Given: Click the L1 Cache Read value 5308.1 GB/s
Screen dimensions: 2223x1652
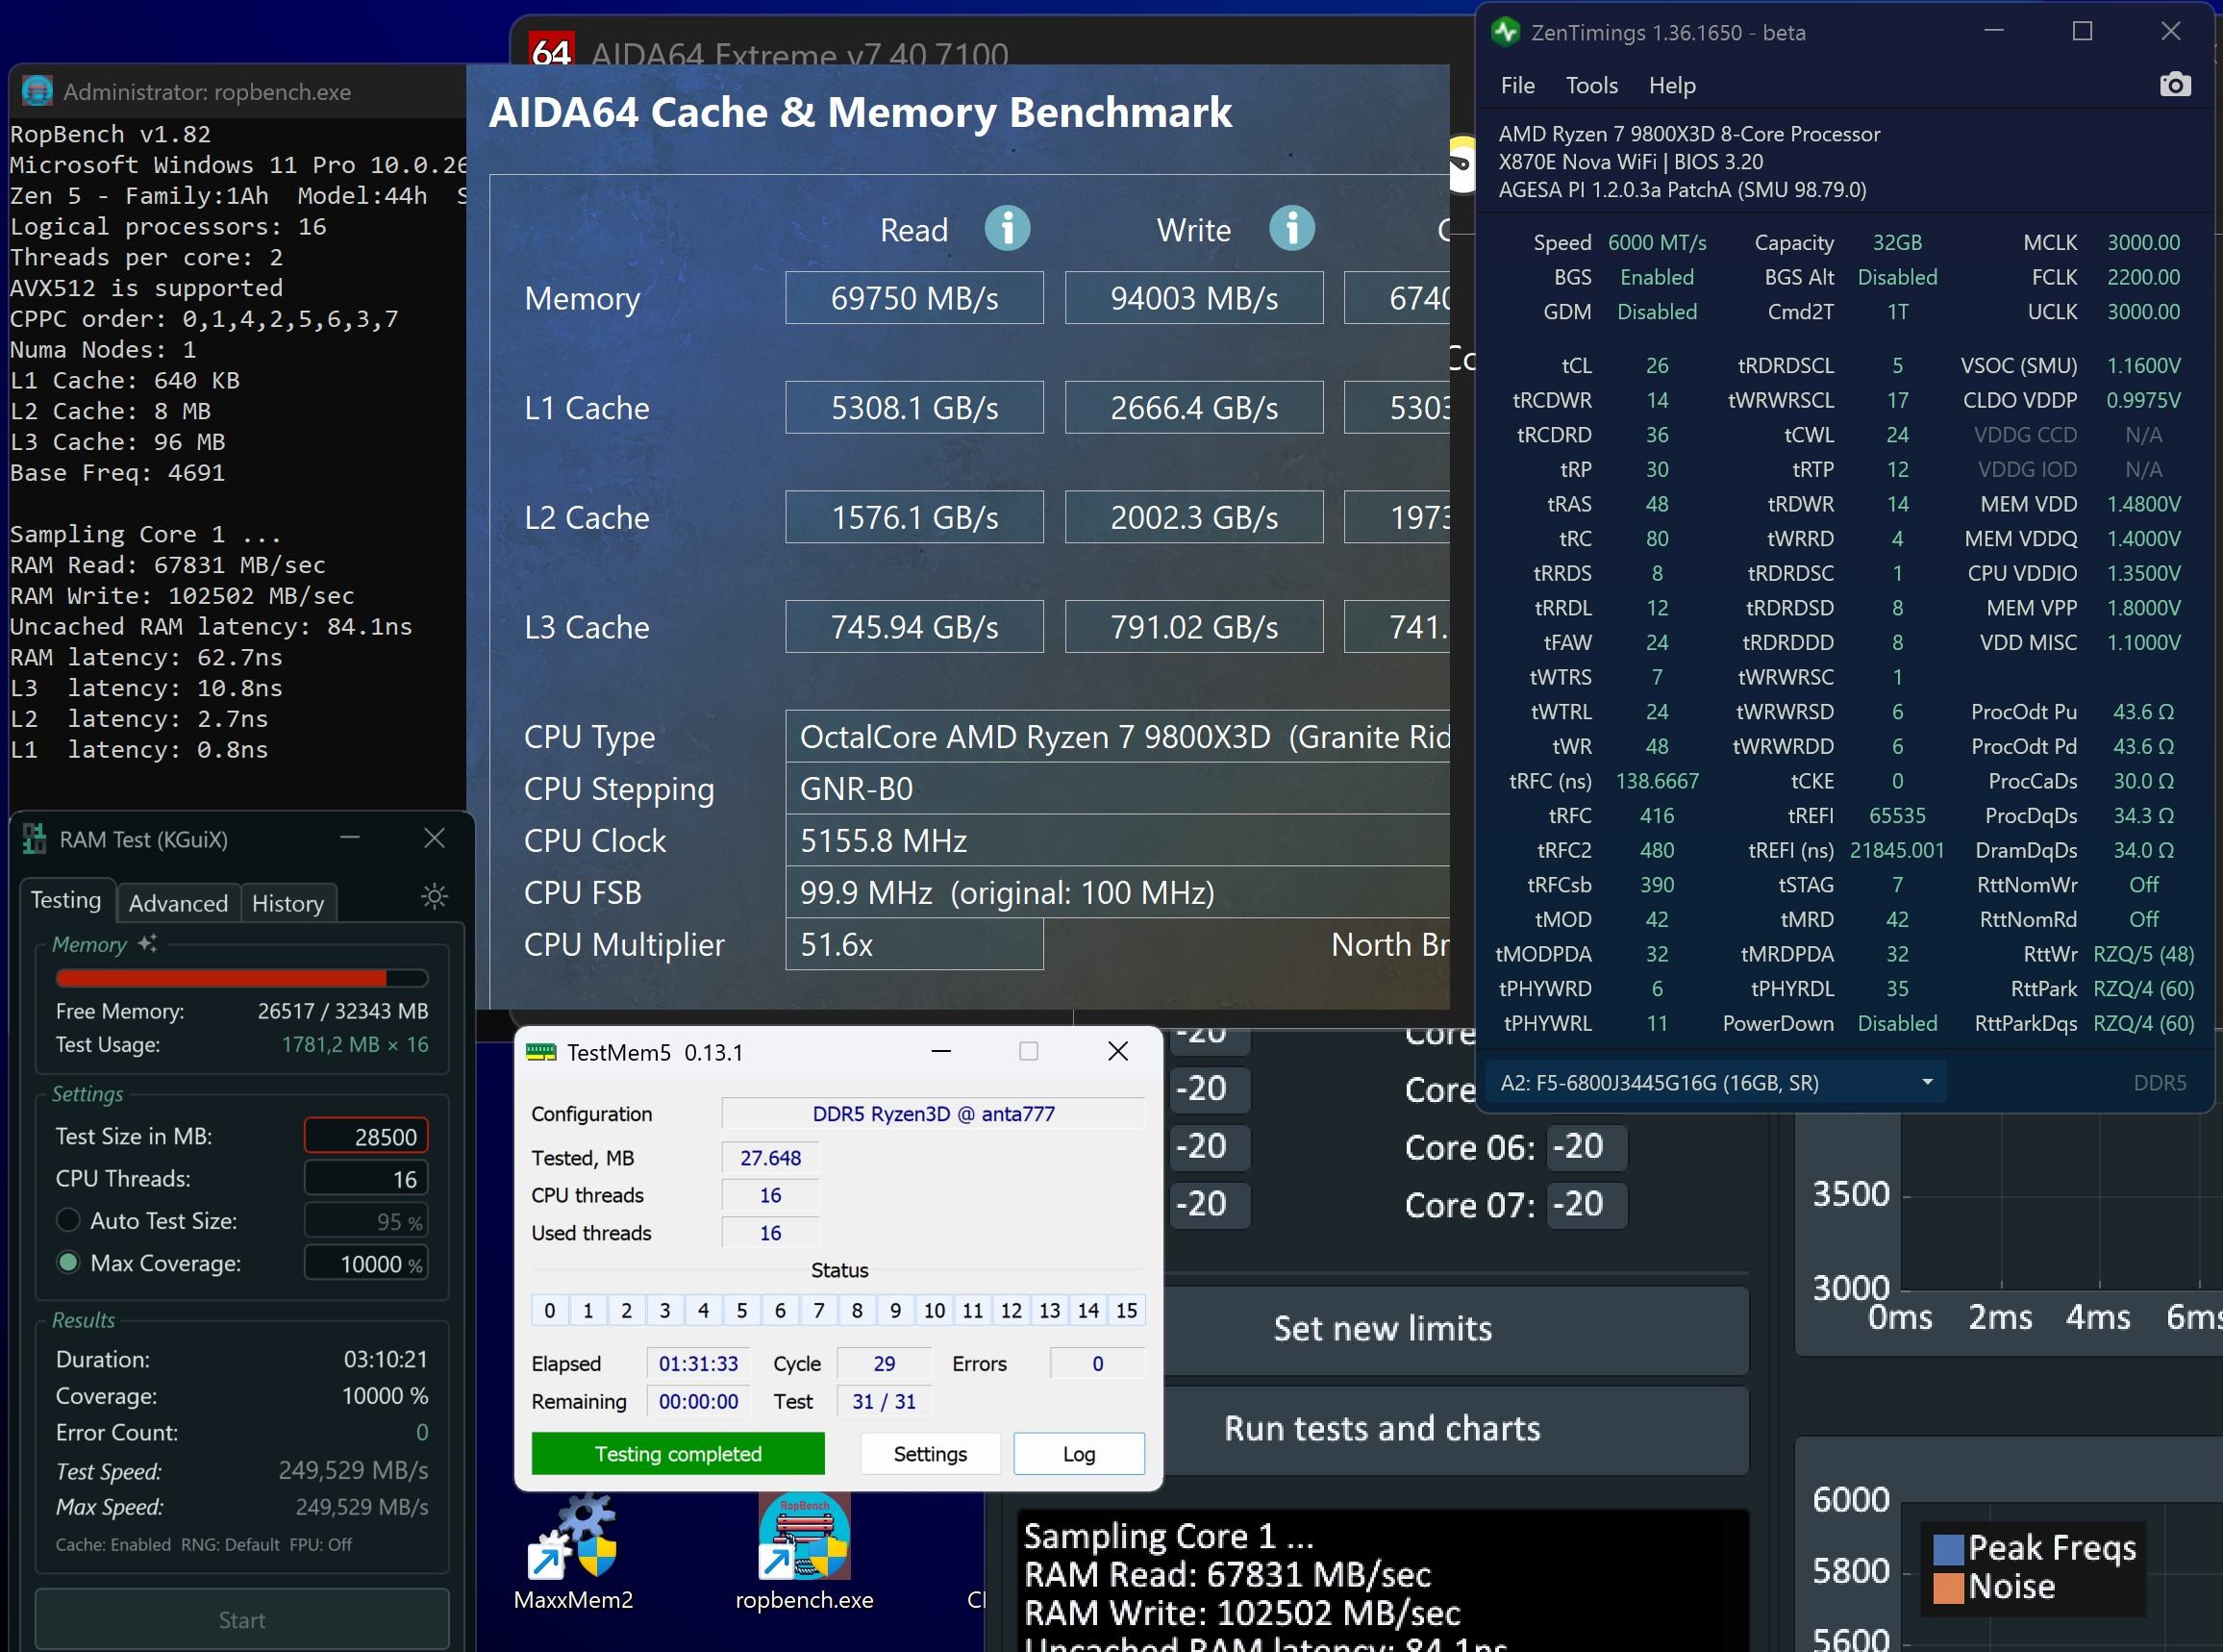Looking at the screenshot, I should coord(914,407).
